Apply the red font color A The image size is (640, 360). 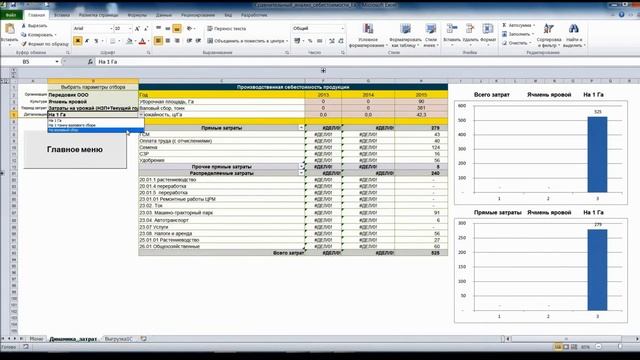tap(142, 41)
